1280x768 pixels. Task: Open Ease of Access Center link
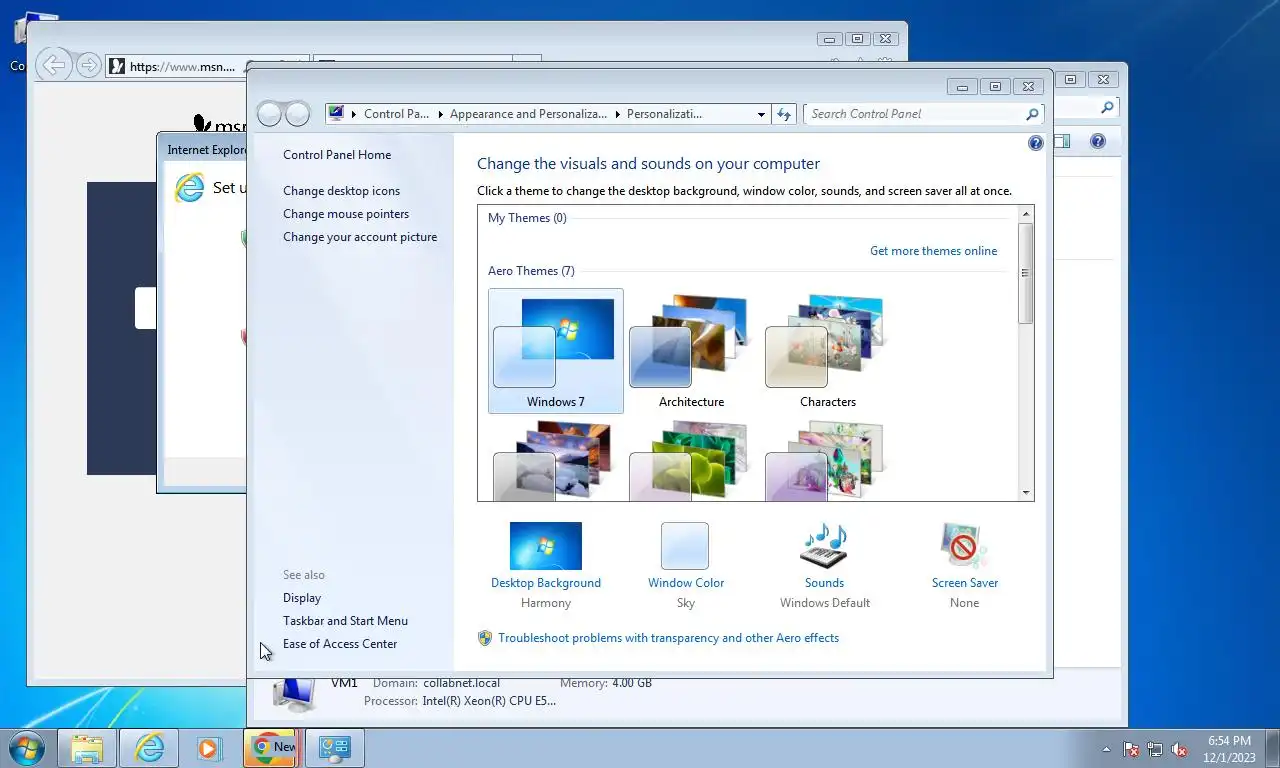[x=340, y=644]
